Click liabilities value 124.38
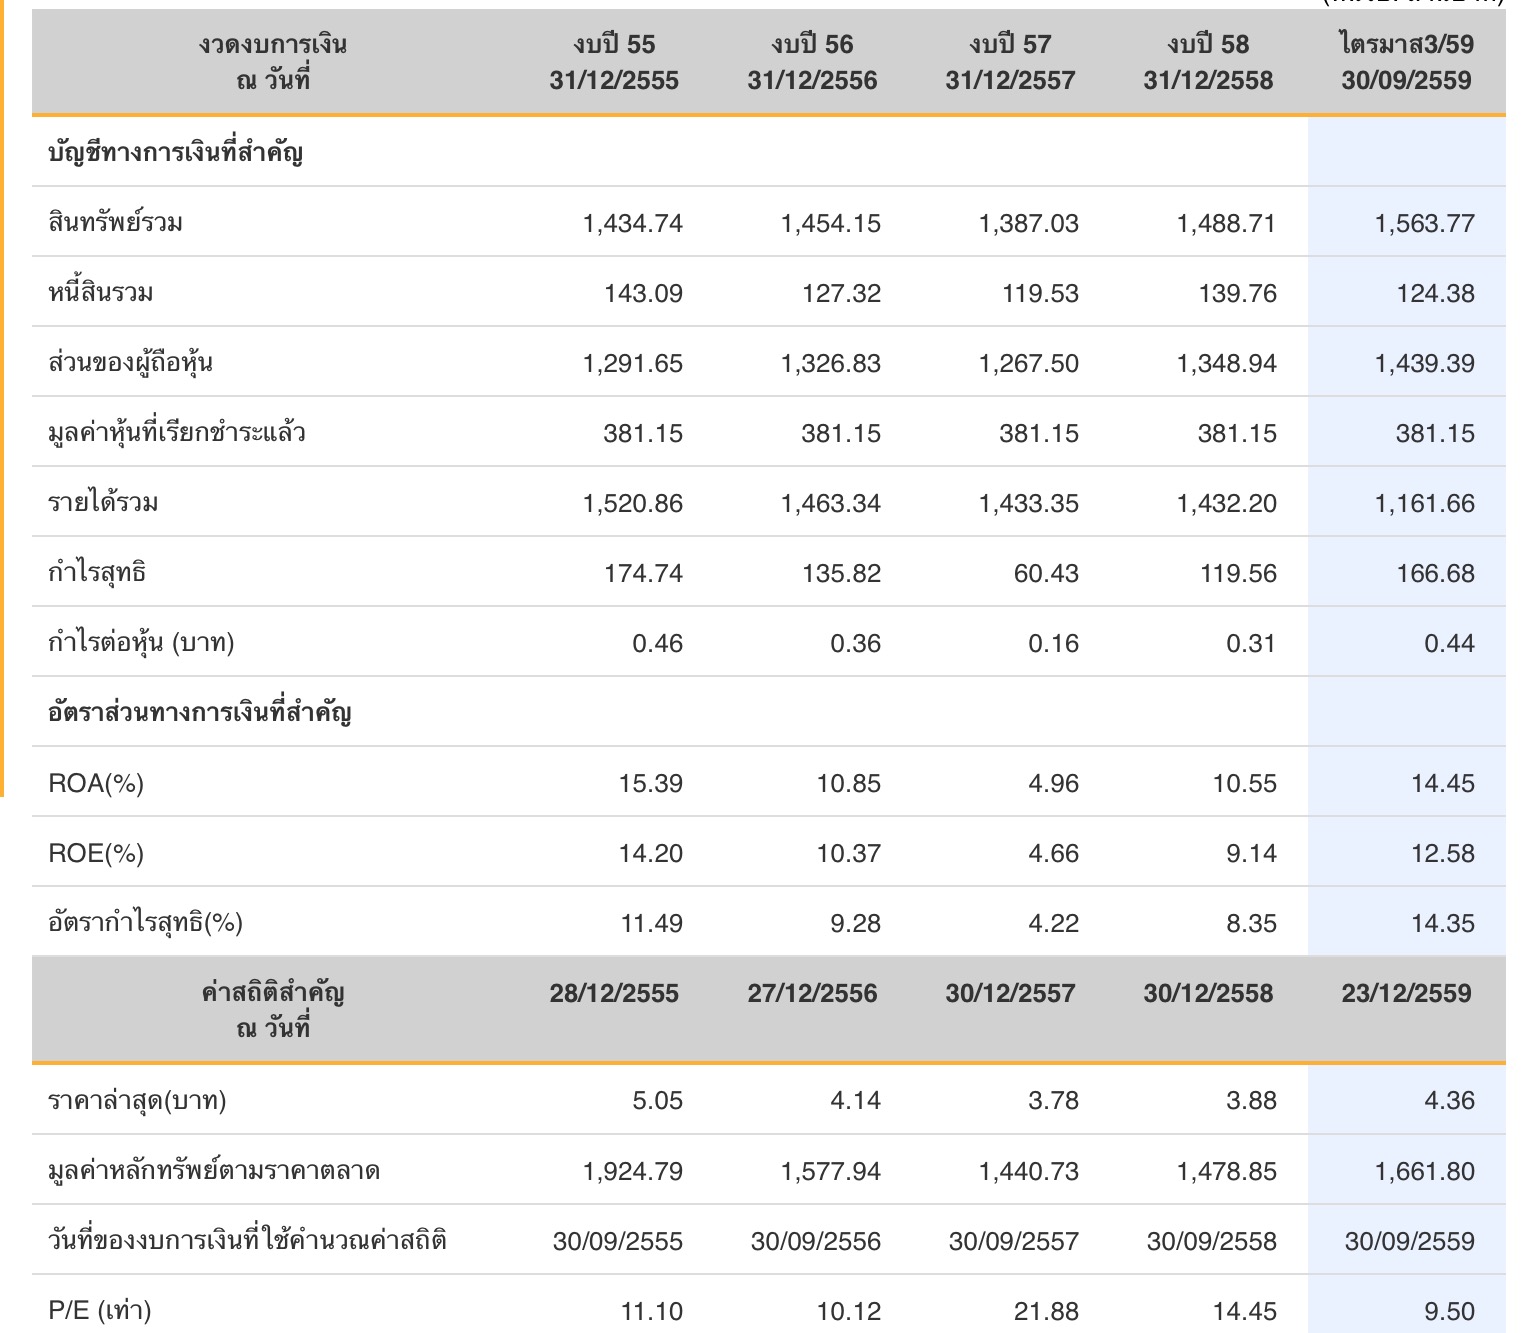 coord(1436,293)
